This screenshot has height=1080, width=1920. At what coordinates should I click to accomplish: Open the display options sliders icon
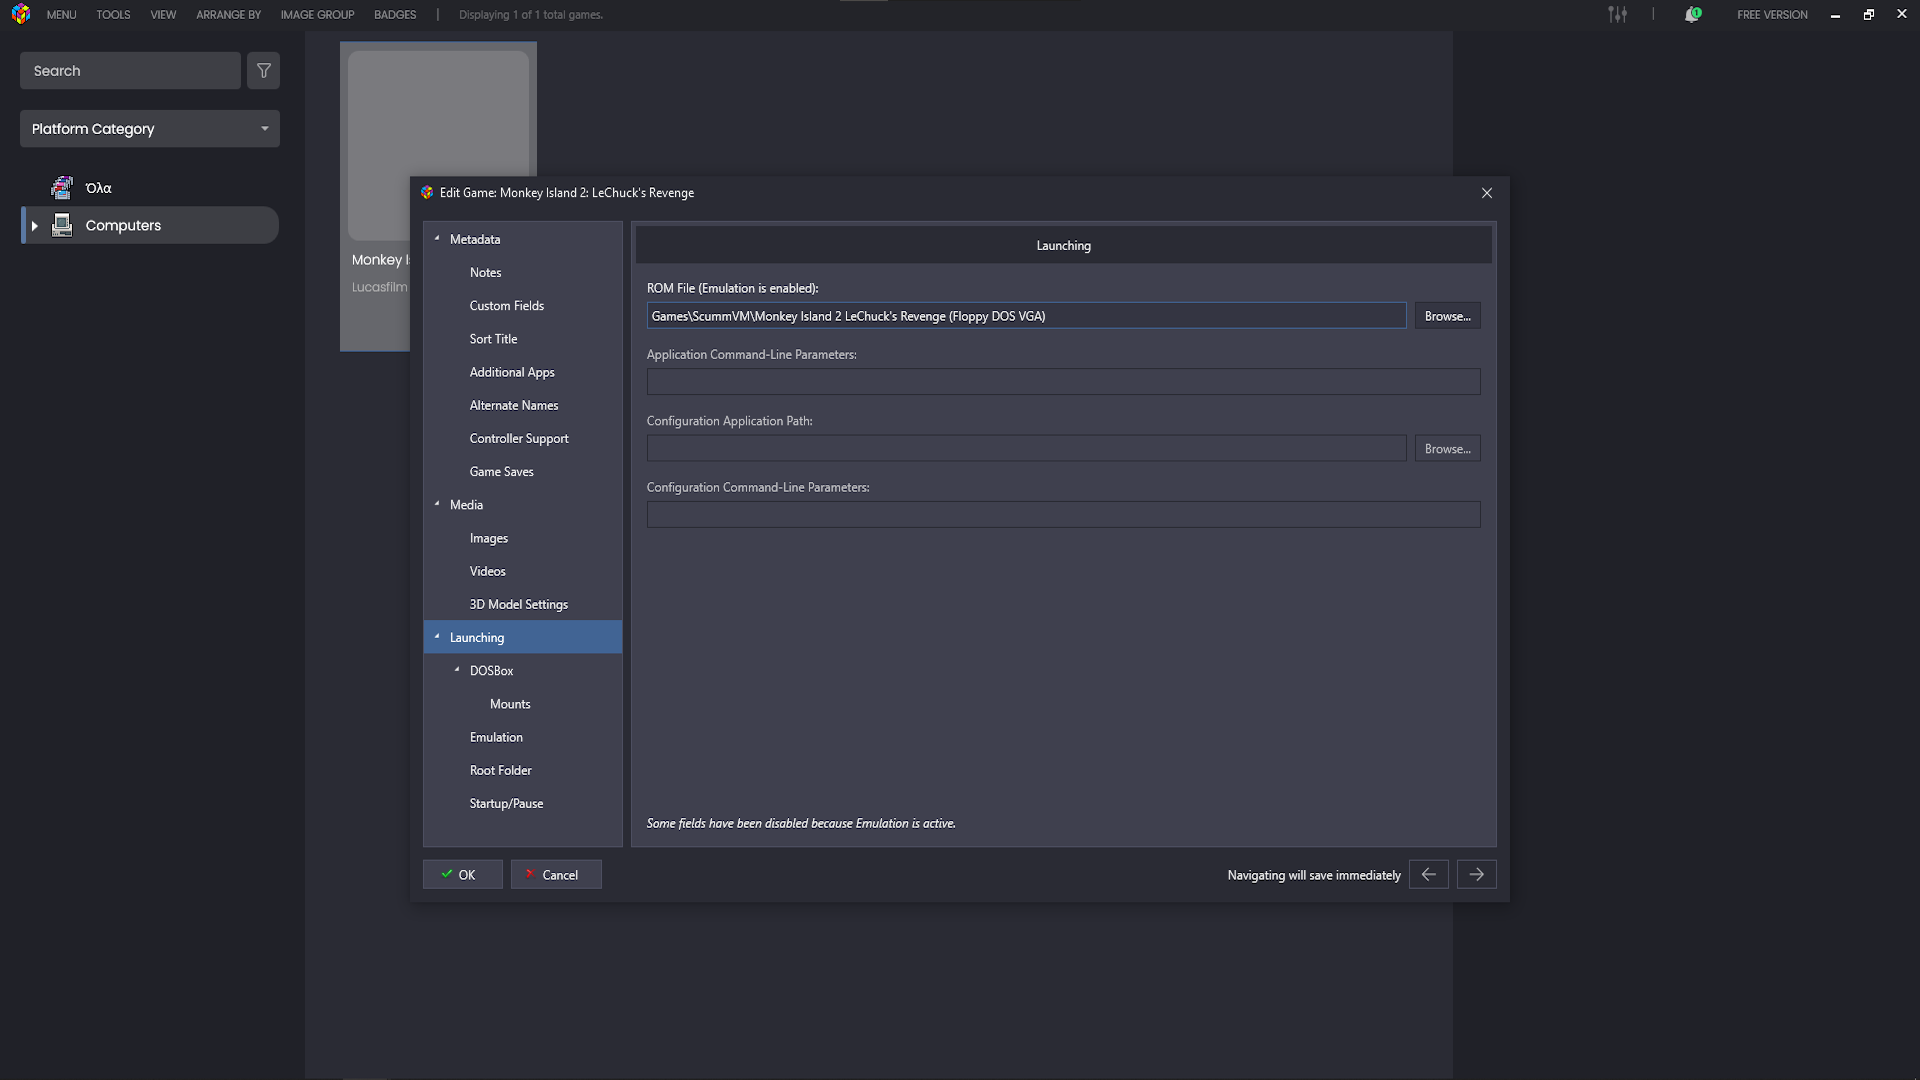pyautogui.click(x=1617, y=14)
